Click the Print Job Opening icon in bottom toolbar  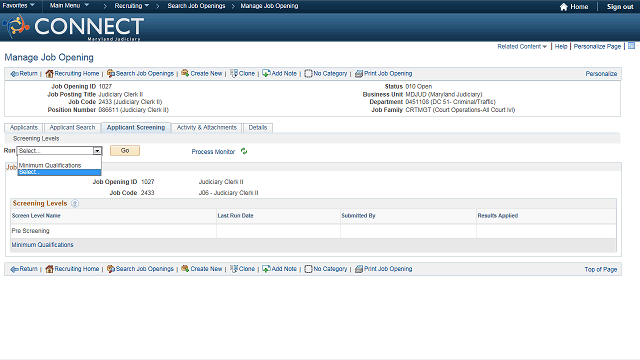(x=359, y=269)
